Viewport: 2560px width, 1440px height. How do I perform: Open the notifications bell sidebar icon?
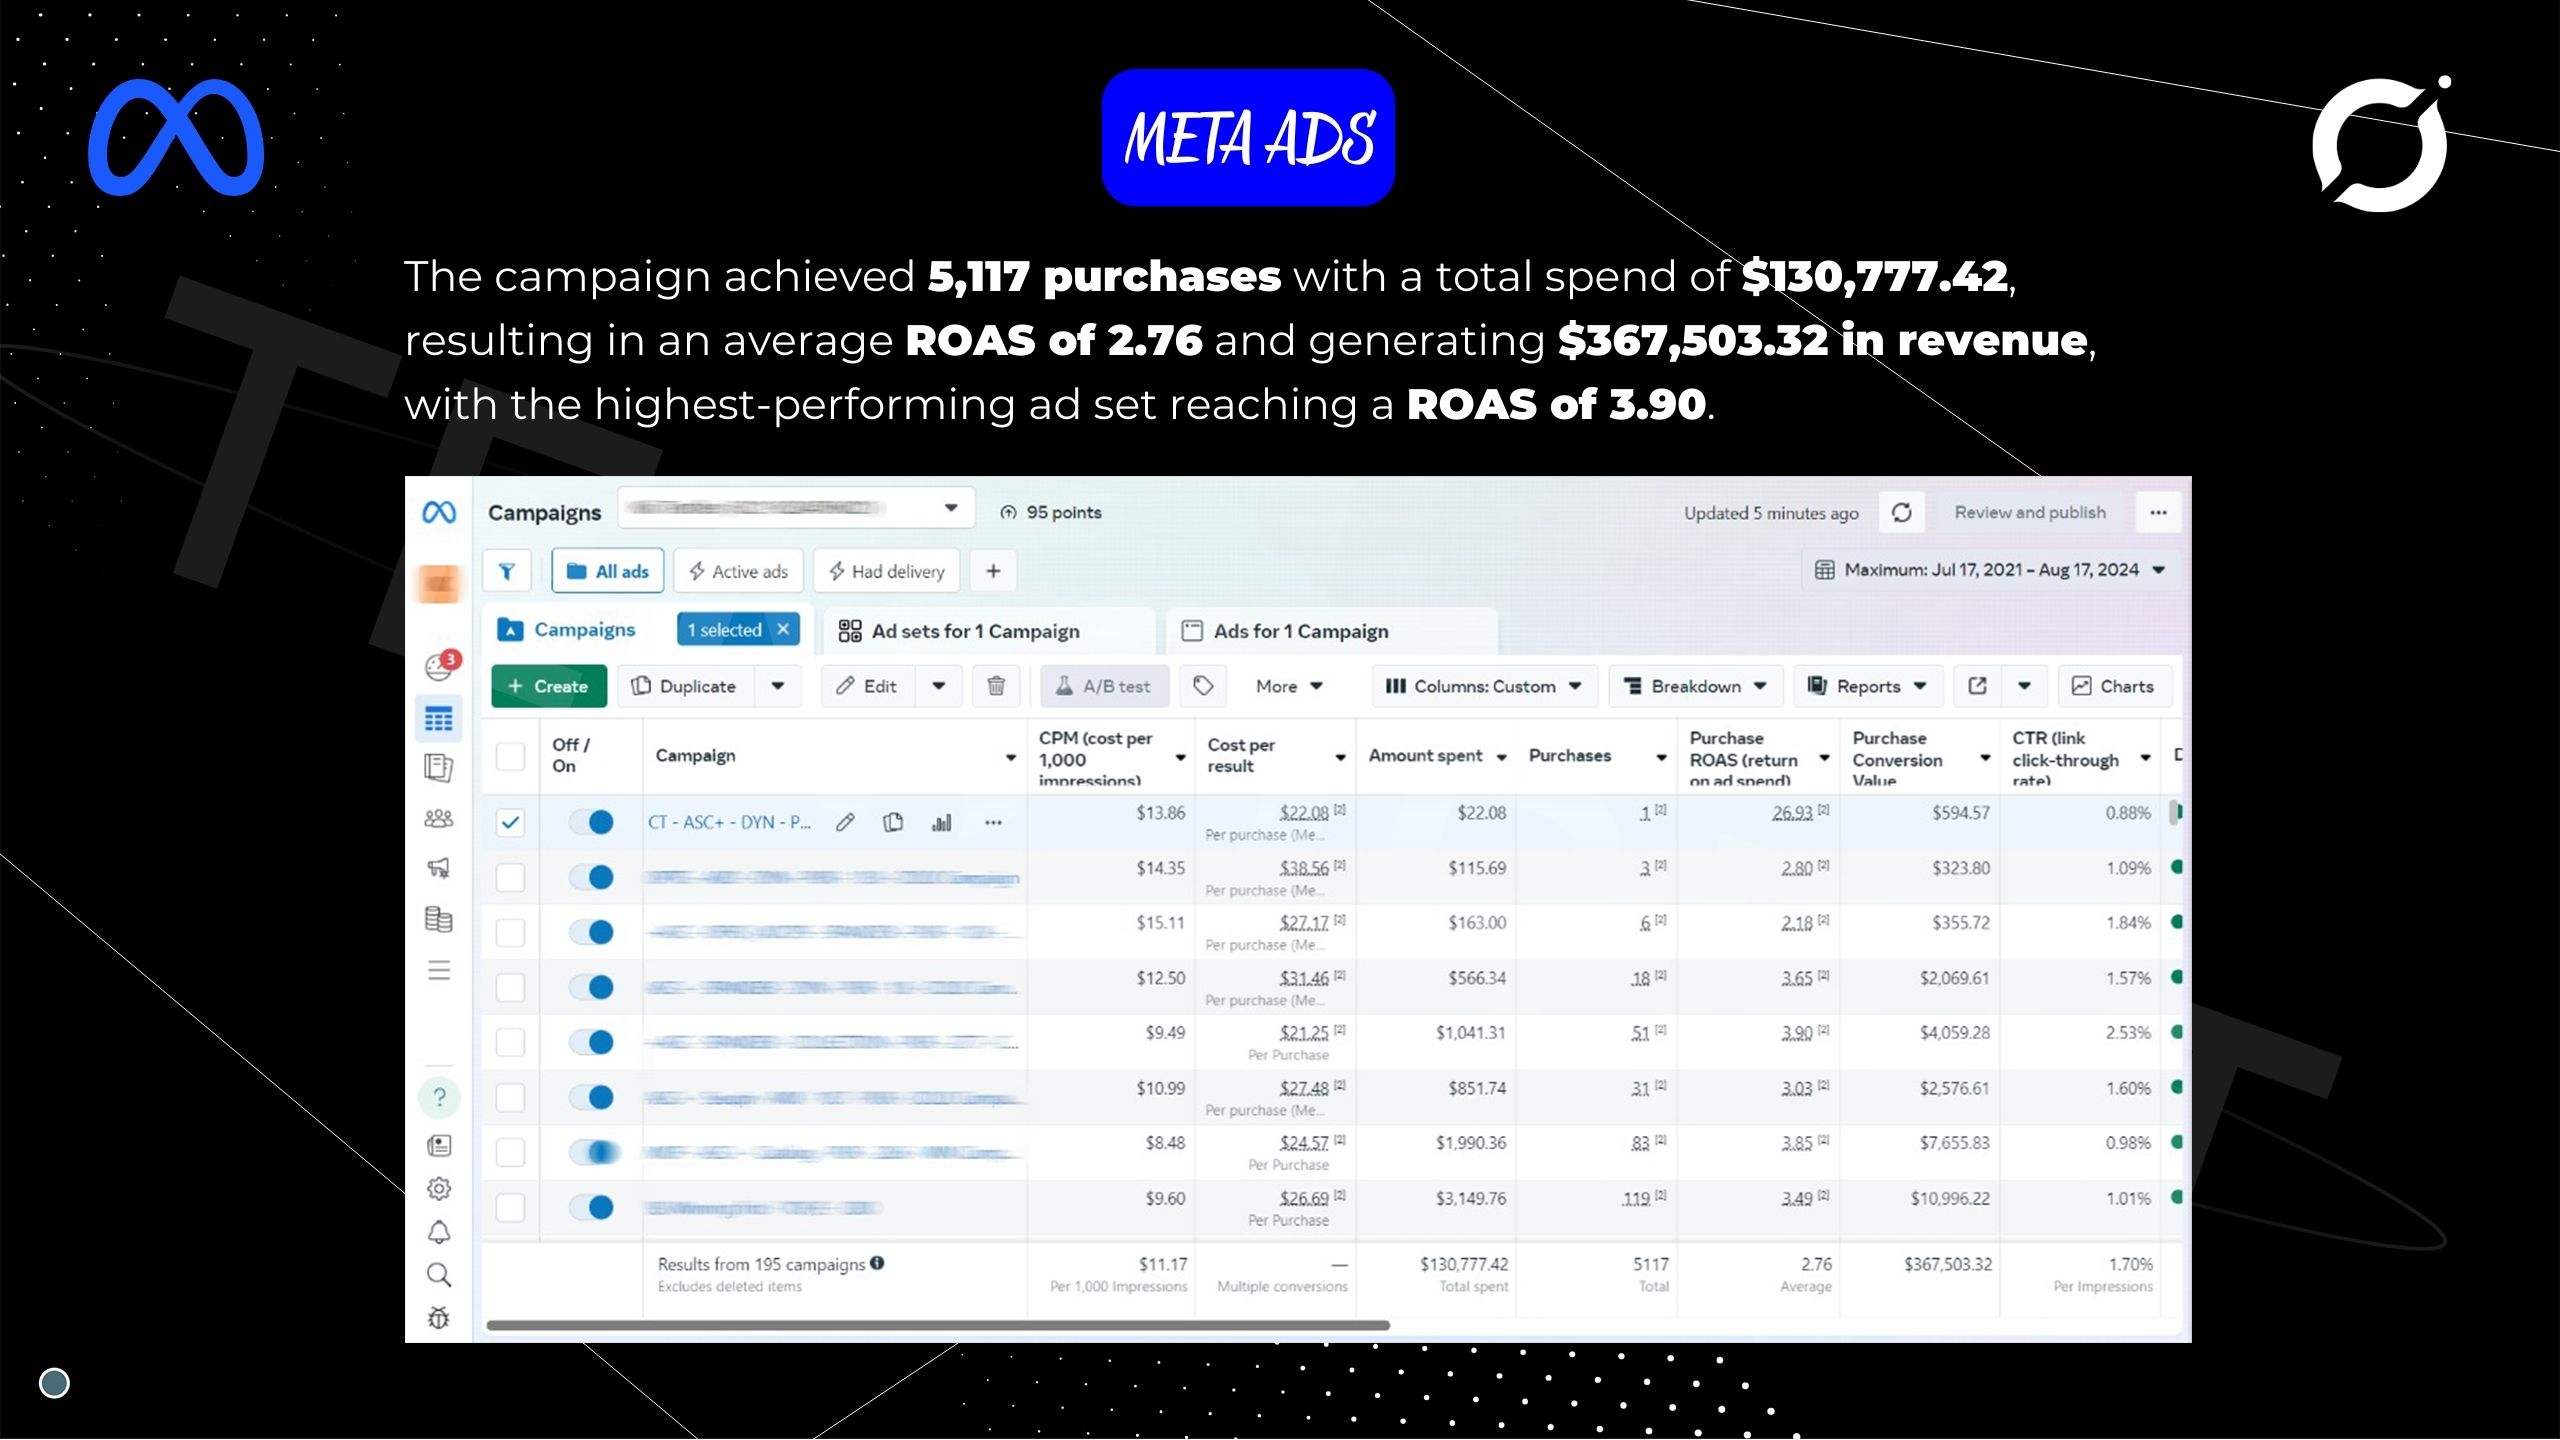(x=439, y=1232)
